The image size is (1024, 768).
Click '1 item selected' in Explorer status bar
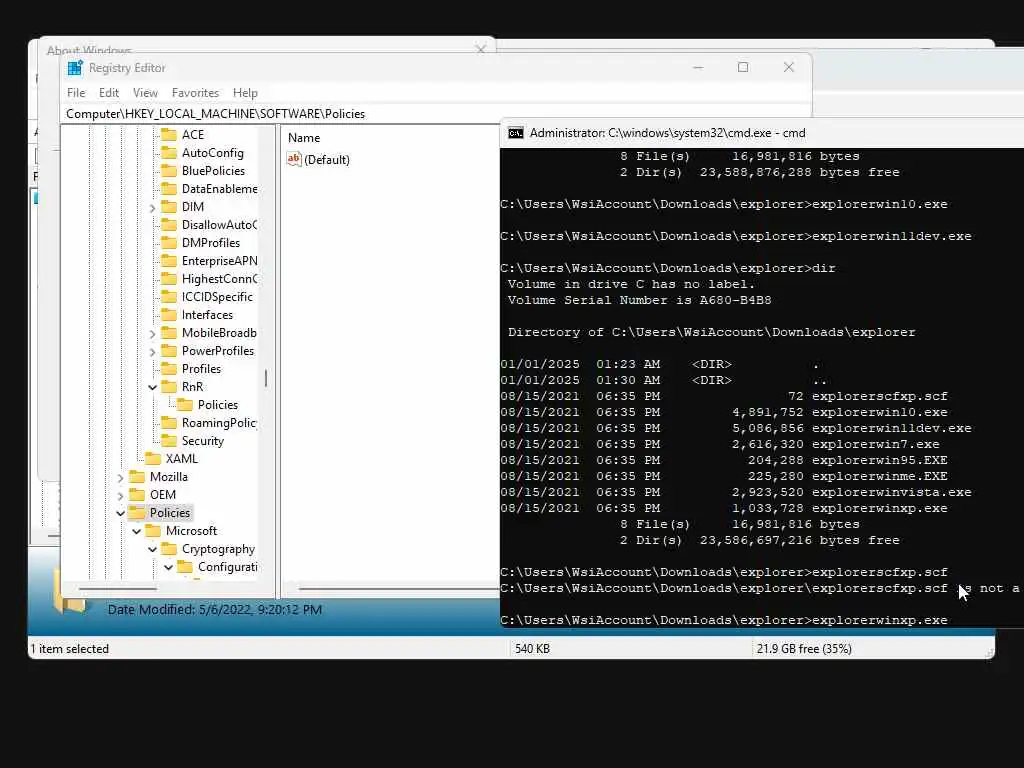pos(70,648)
